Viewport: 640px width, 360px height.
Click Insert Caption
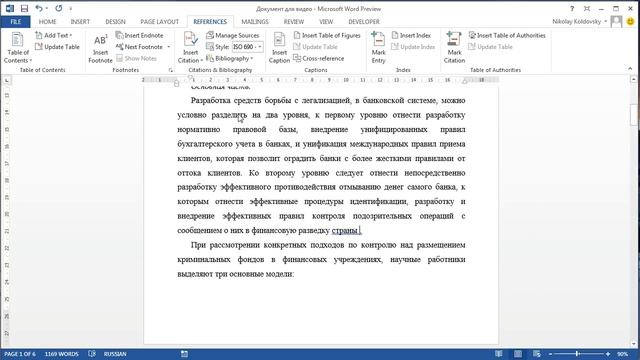tap(279, 48)
